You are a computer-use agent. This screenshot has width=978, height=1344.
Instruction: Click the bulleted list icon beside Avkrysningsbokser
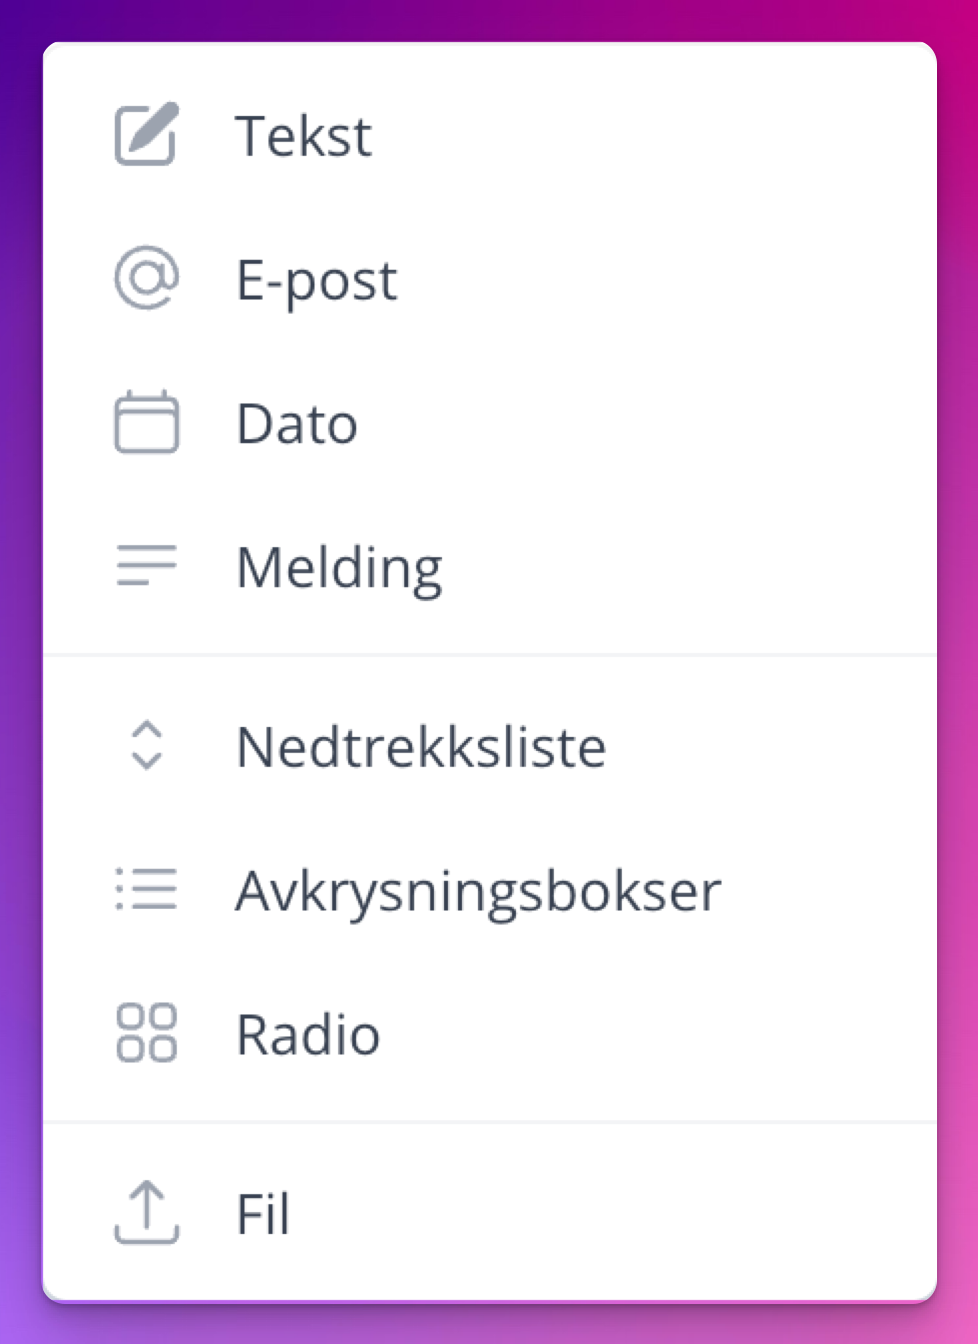[x=146, y=889]
